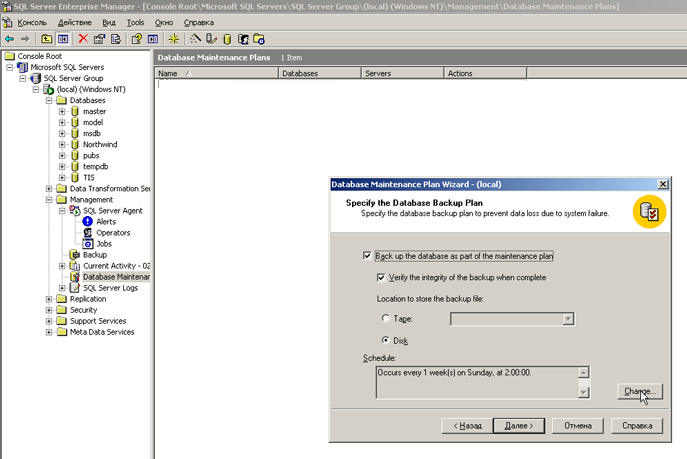Collapse the SQL Server Group node
This screenshot has width=687, height=459.
pyautogui.click(x=23, y=78)
